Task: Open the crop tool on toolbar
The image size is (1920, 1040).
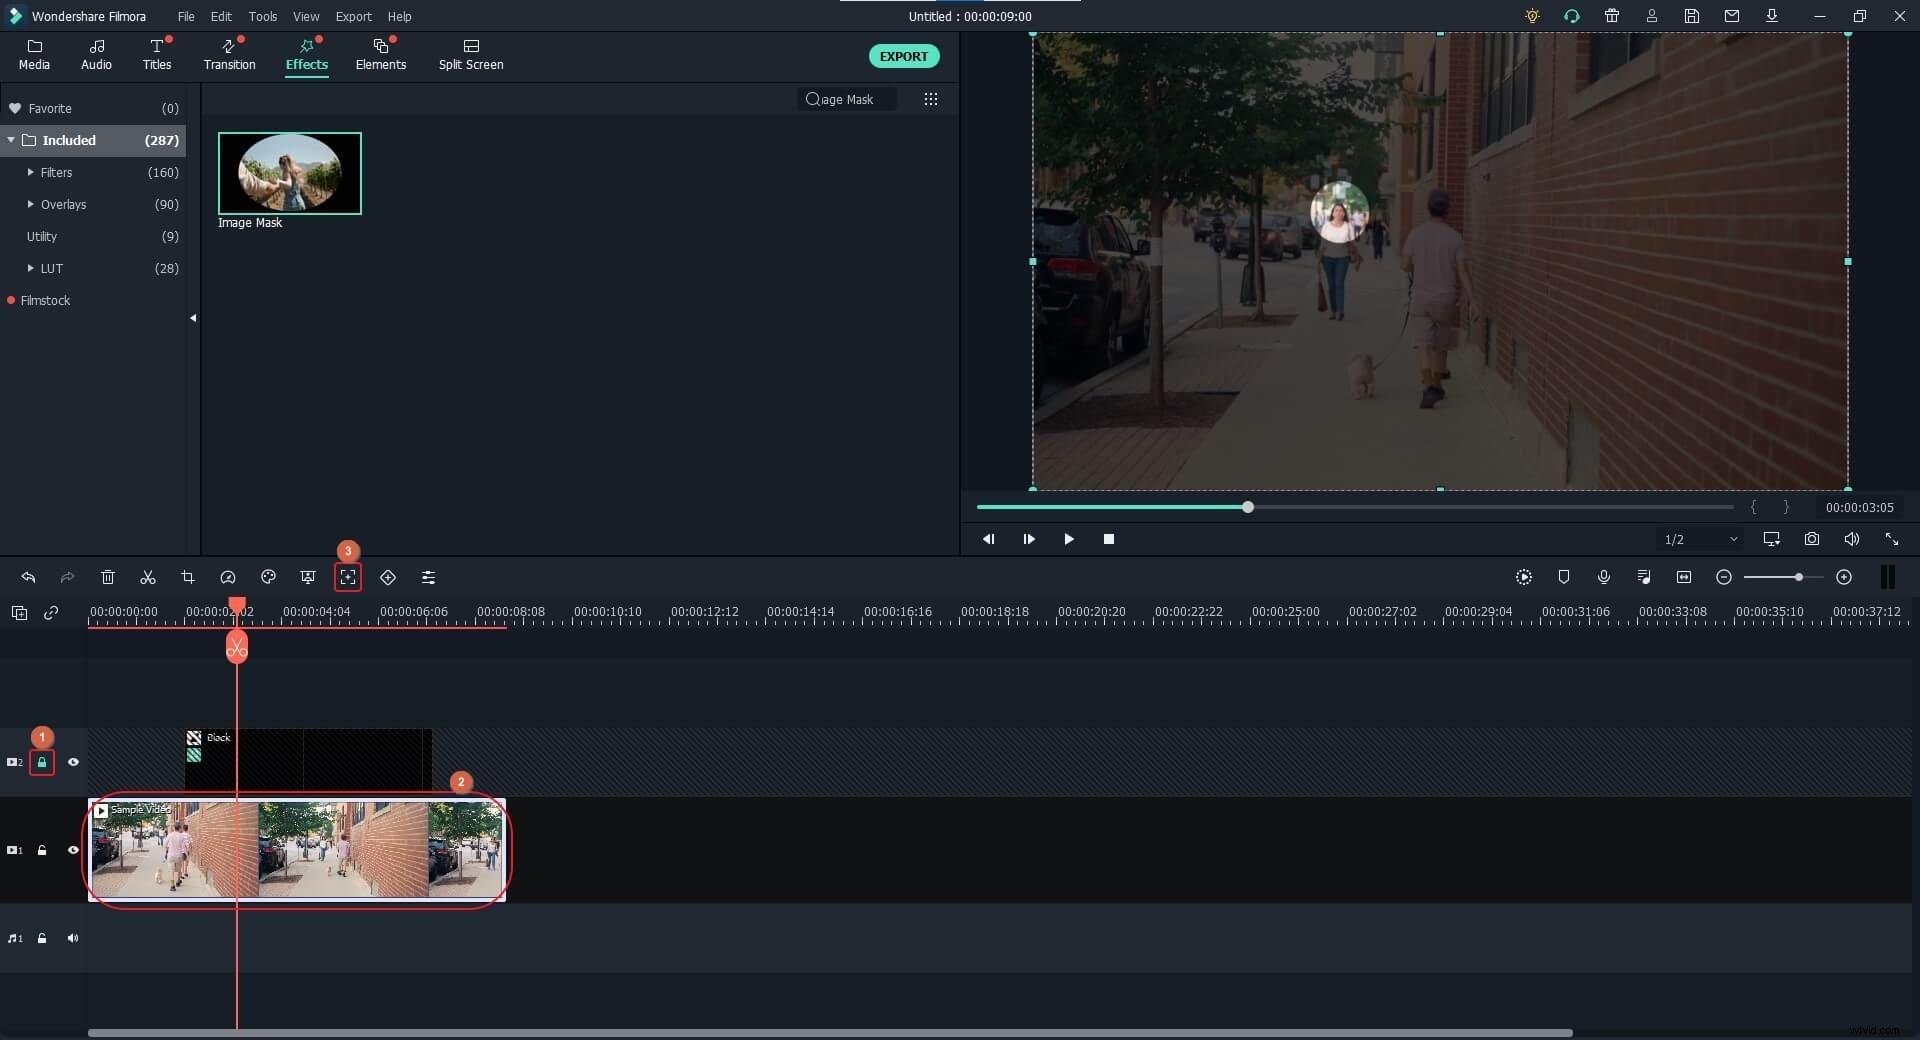Action: tap(188, 578)
